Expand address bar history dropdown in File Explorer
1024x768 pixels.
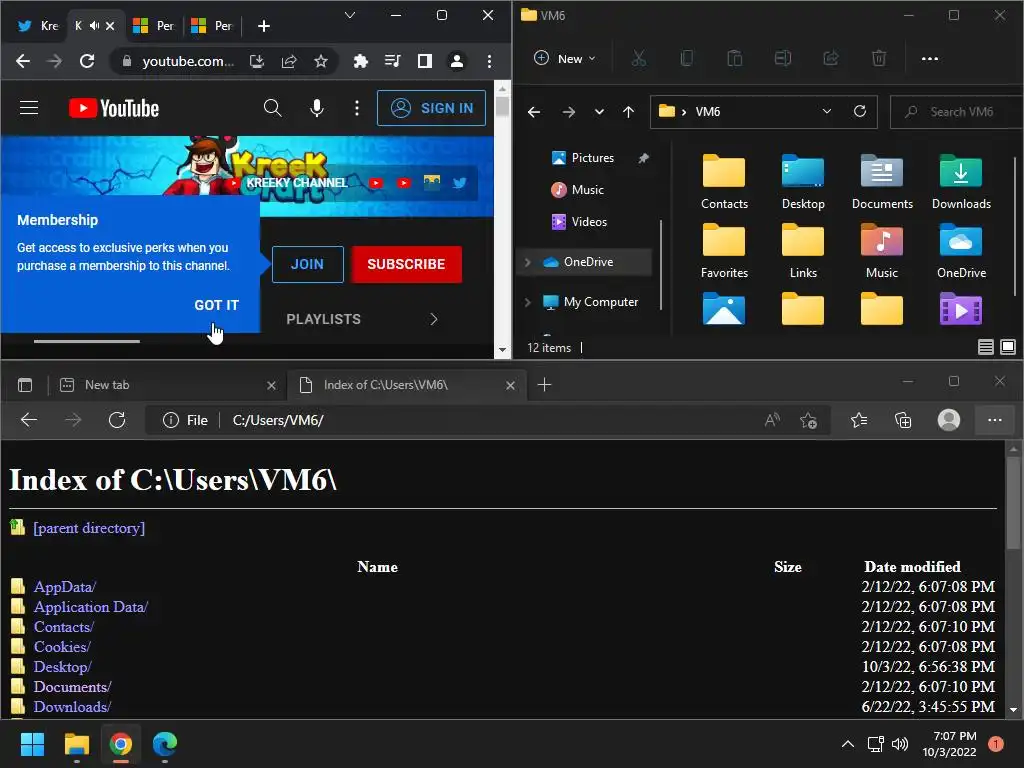point(827,111)
